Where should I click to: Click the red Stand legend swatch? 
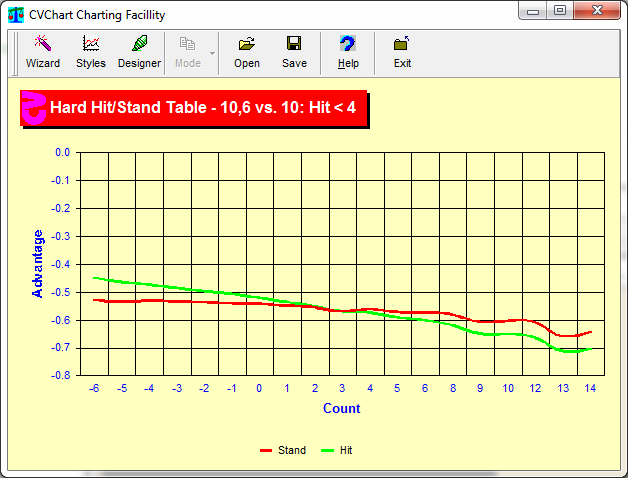pos(266,451)
